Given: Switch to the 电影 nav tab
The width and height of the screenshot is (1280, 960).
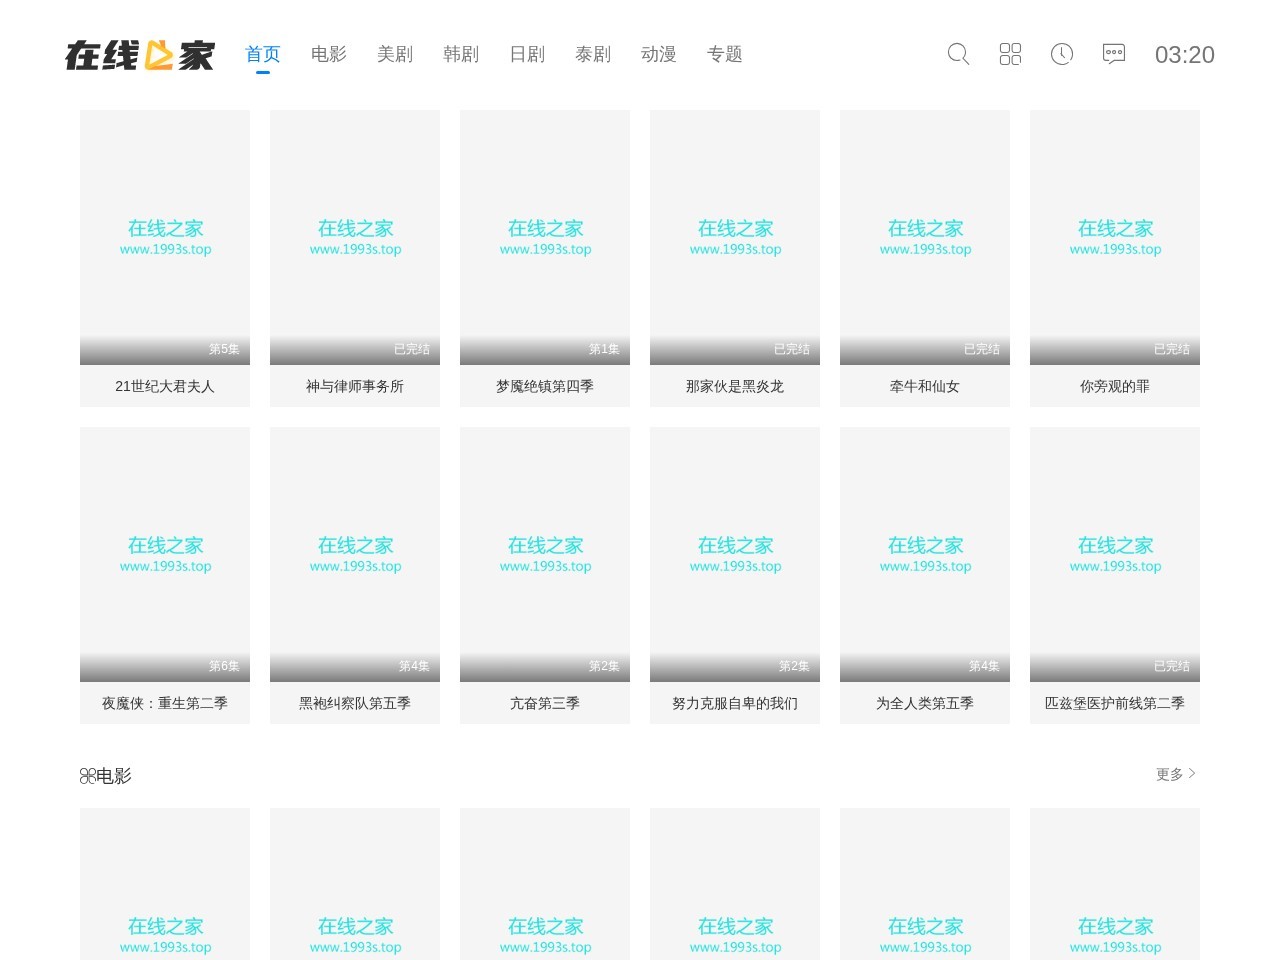Looking at the screenshot, I should click(329, 54).
